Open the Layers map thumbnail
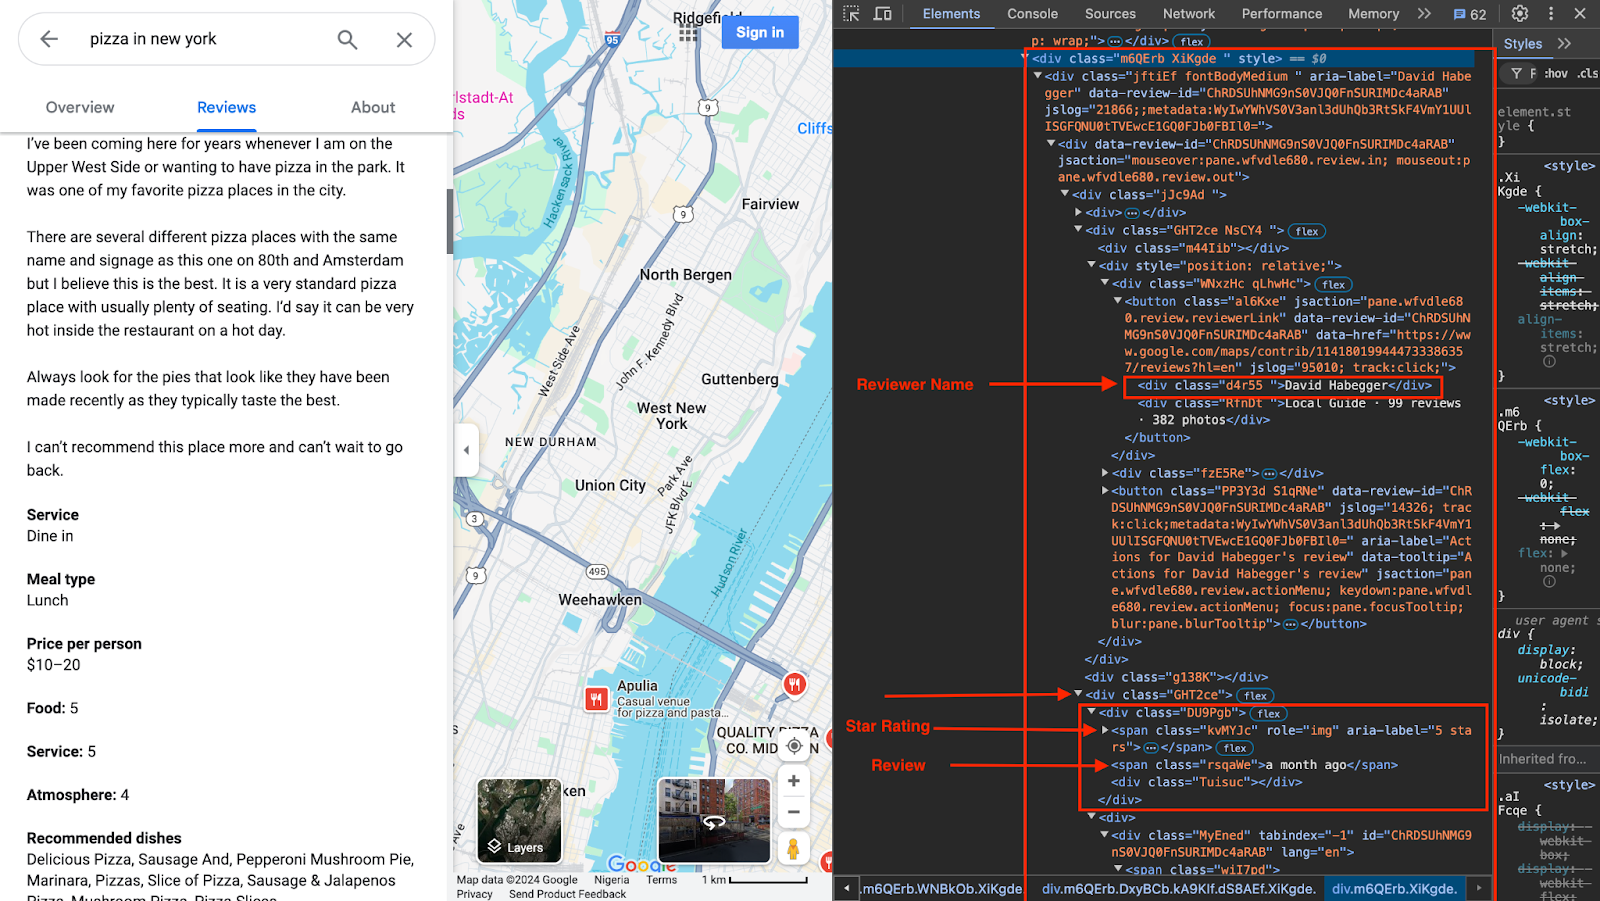This screenshot has width=1600, height=901. pos(519,820)
